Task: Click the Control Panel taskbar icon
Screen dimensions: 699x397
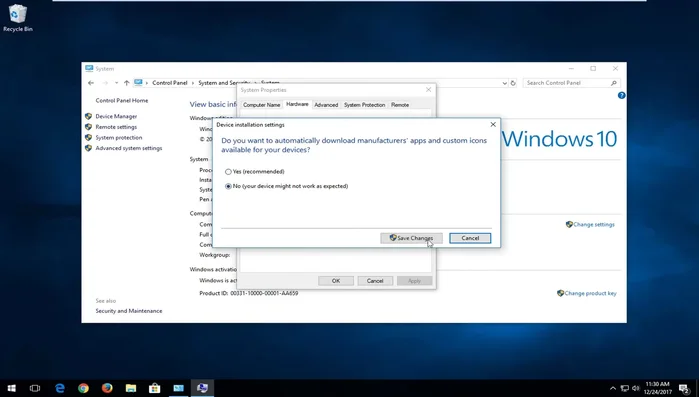Action: coord(178,388)
